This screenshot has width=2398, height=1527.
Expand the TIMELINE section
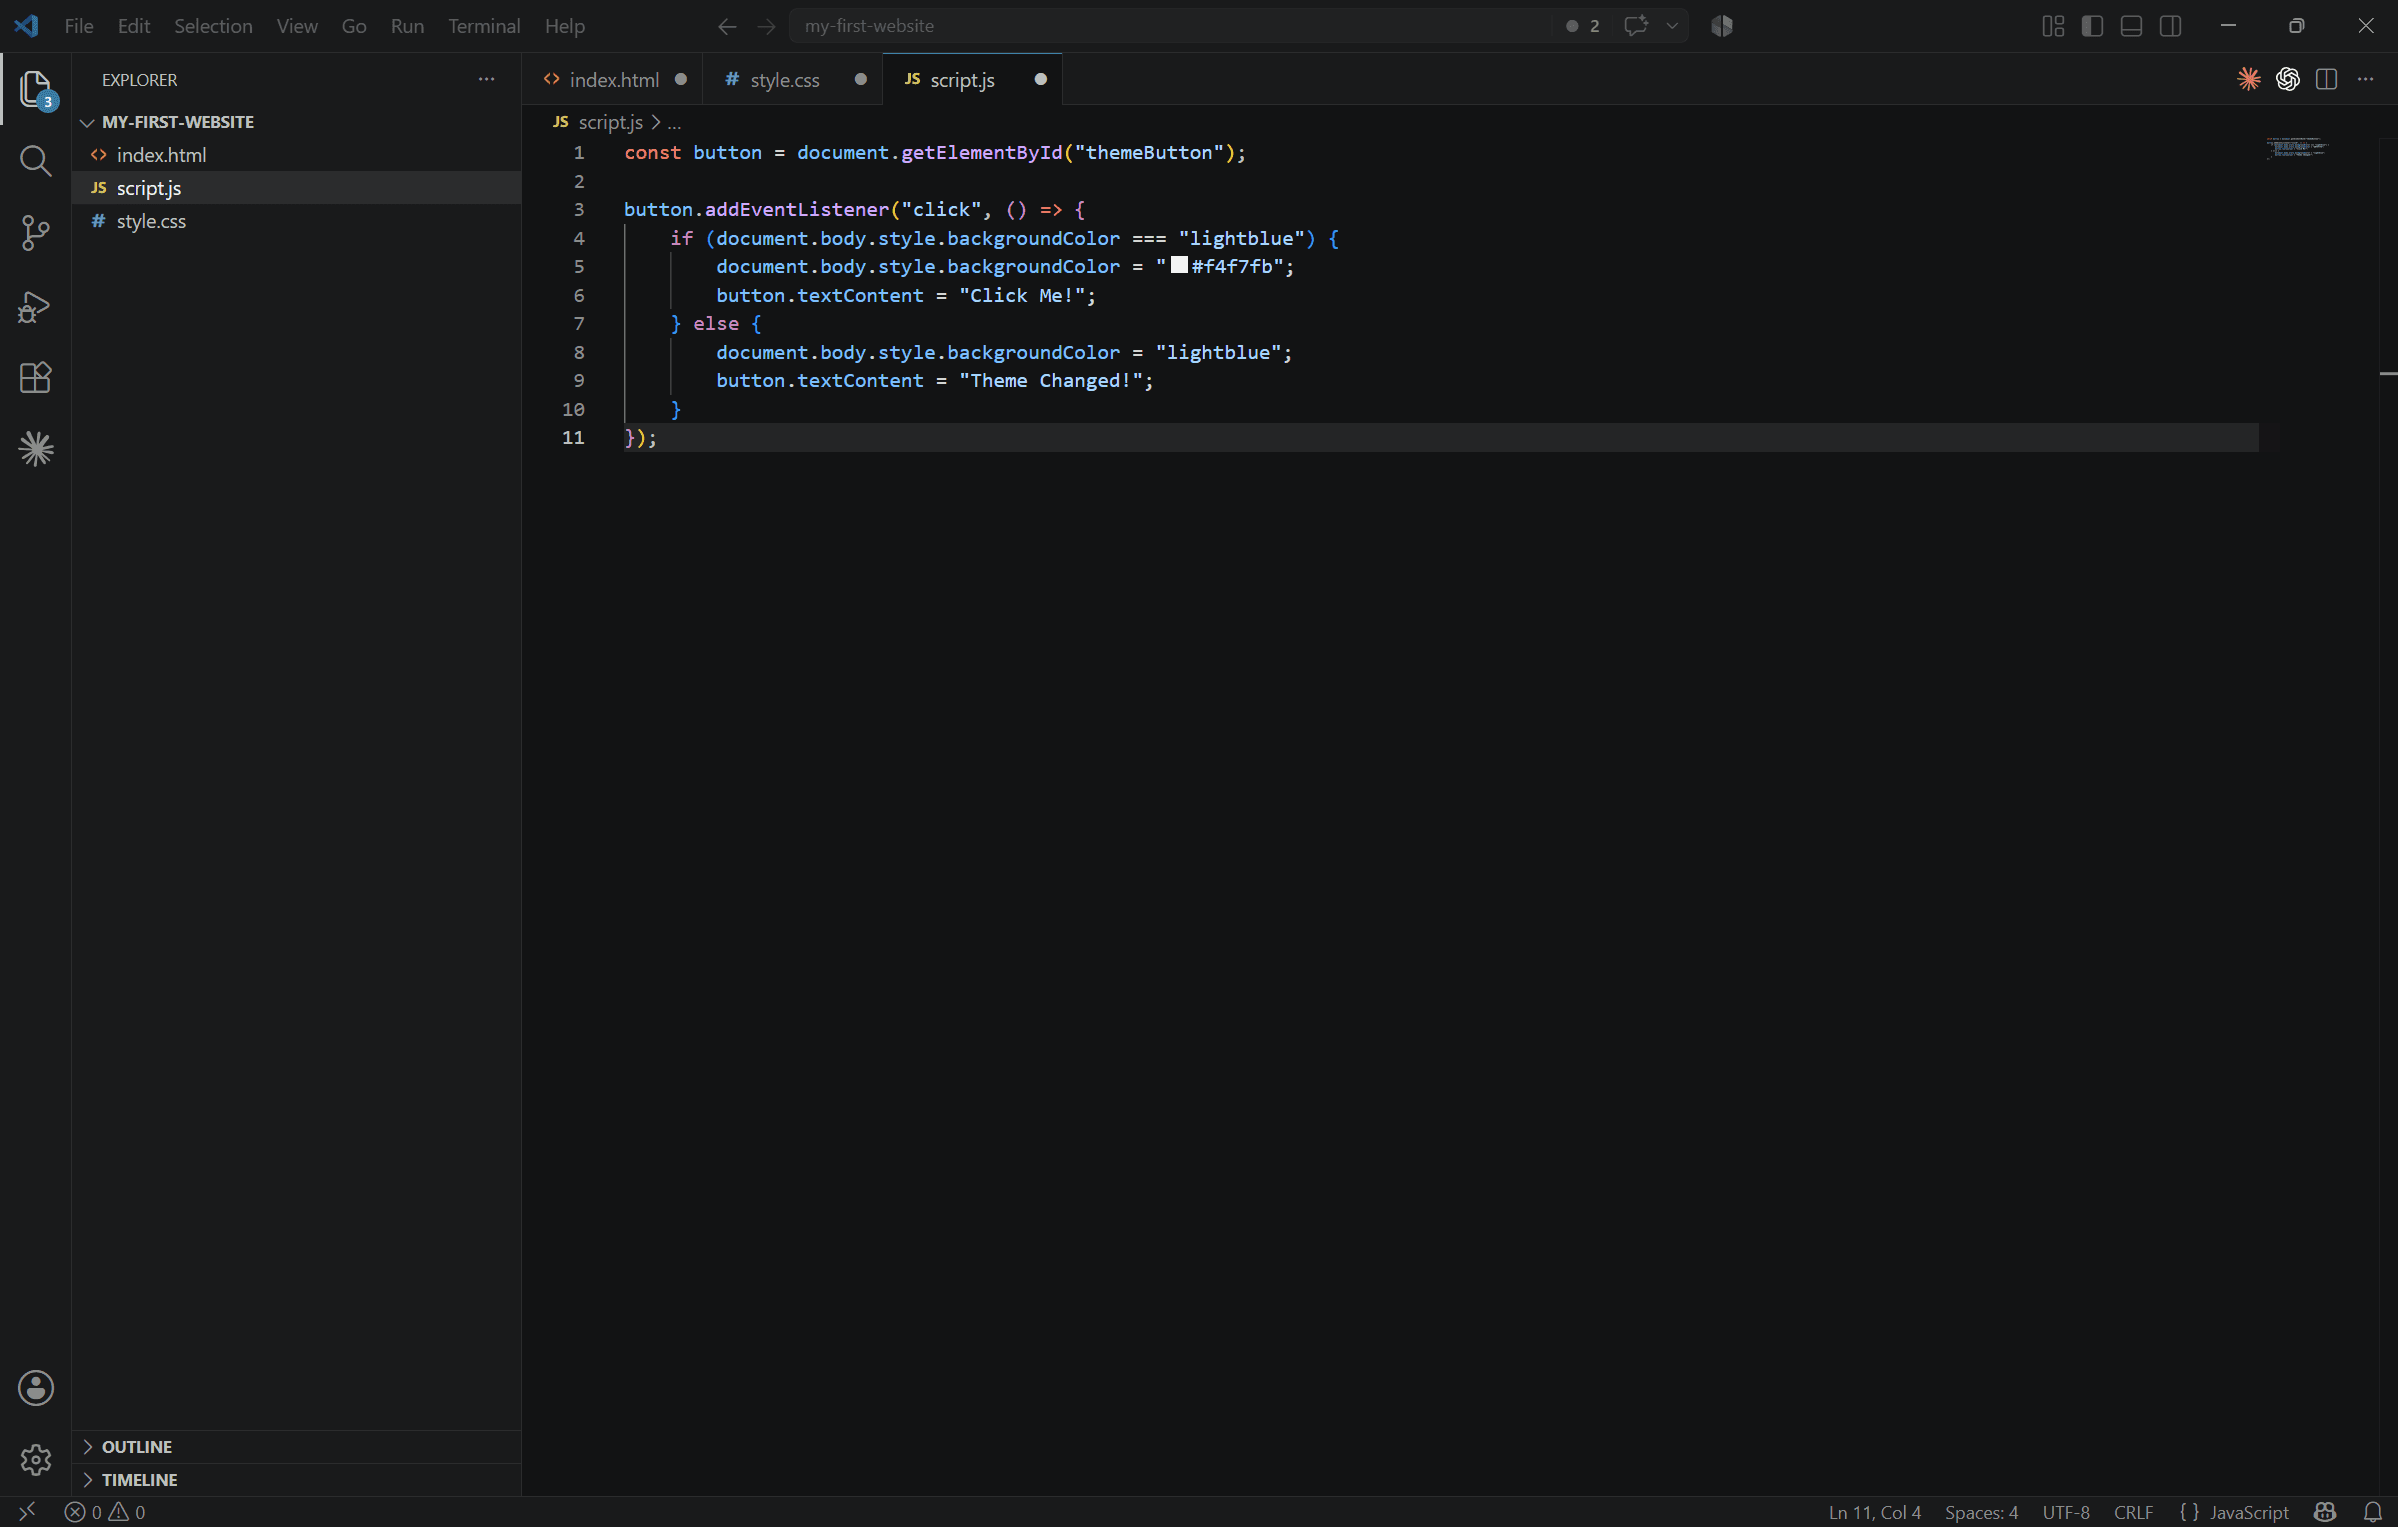click(x=296, y=1480)
